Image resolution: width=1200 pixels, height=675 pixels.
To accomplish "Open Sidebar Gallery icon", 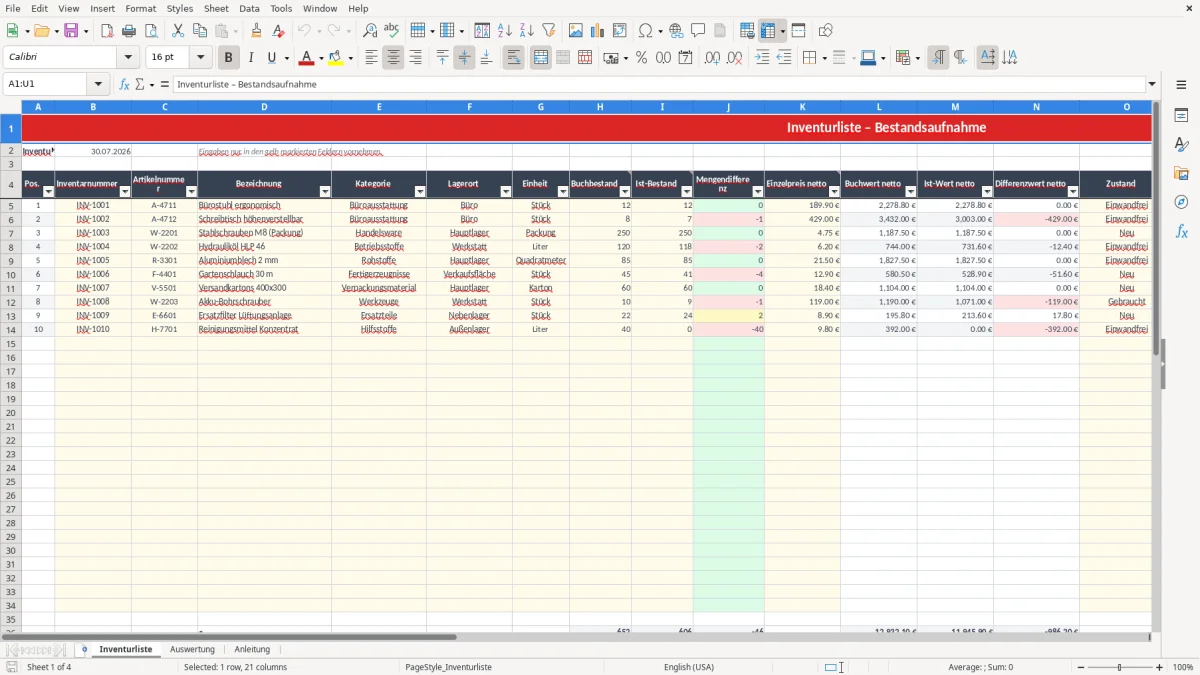I will coord(1181,173).
